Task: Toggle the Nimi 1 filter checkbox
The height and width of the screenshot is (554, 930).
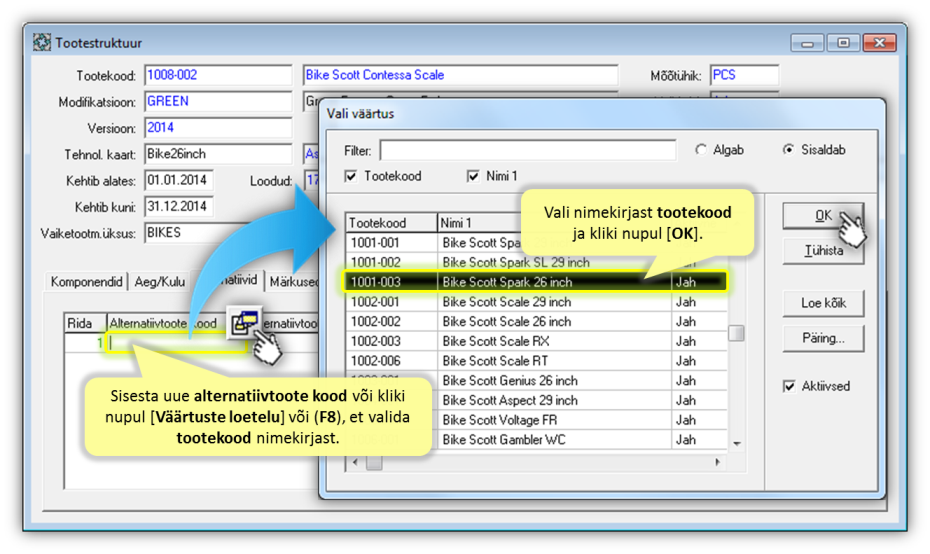Action: click(473, 176)
